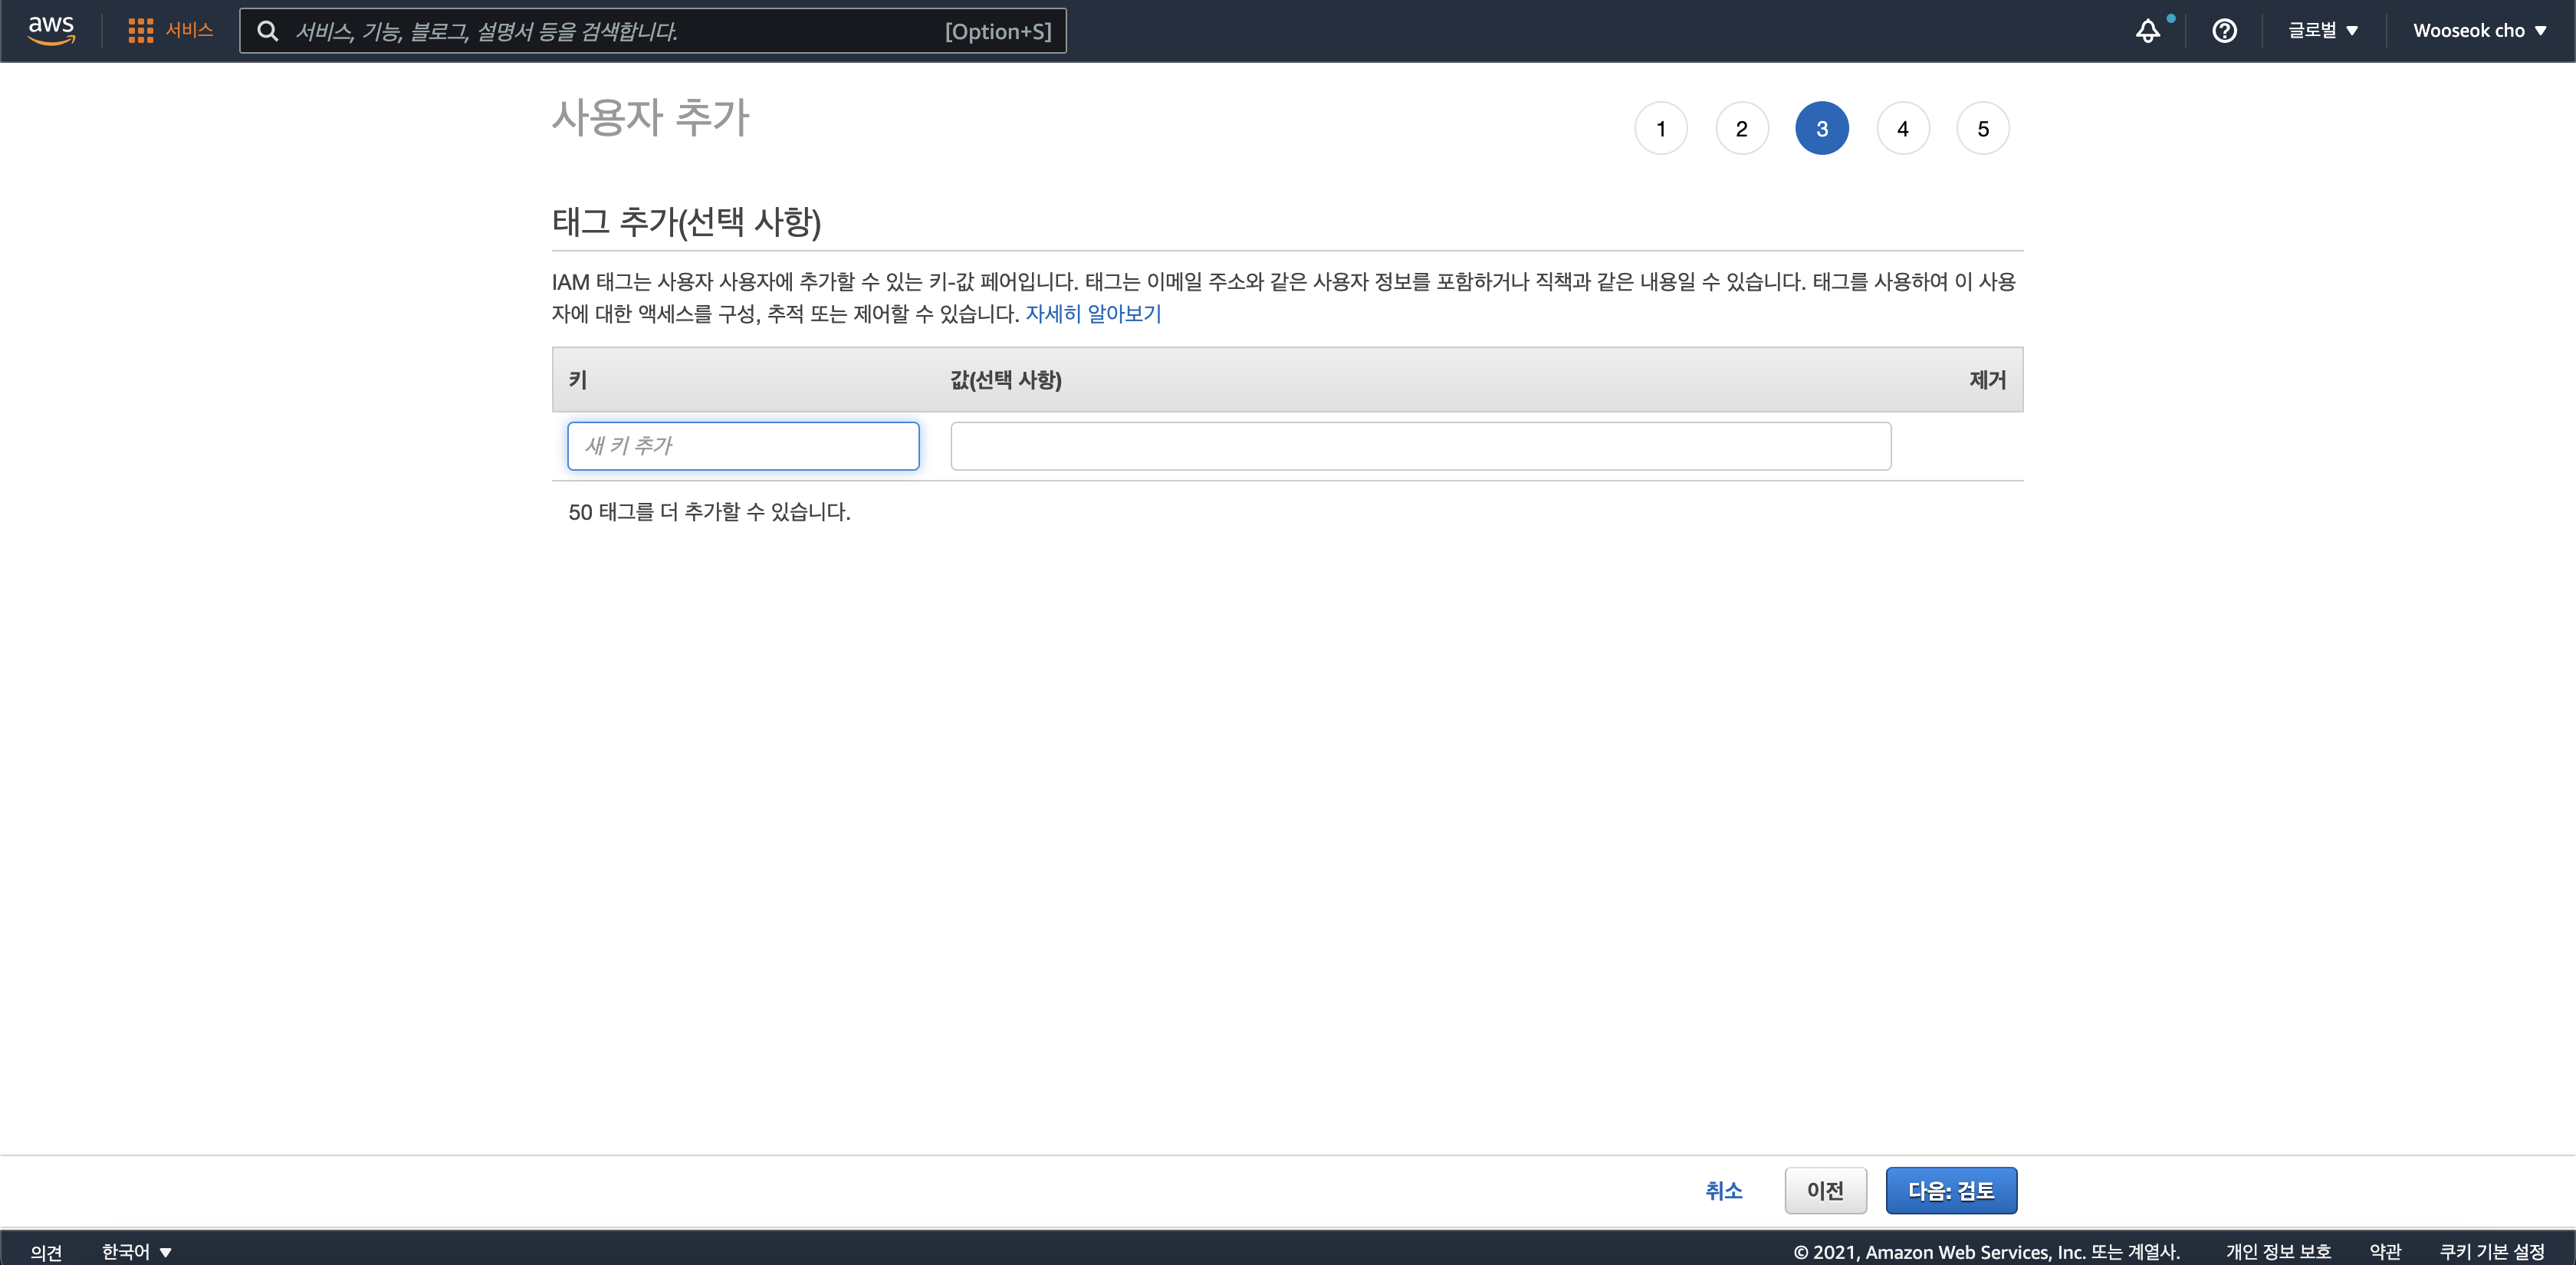This screenshot has height=1265, width=2576.
Task: Jump to wizard step 5
Action: [1983, 129]
